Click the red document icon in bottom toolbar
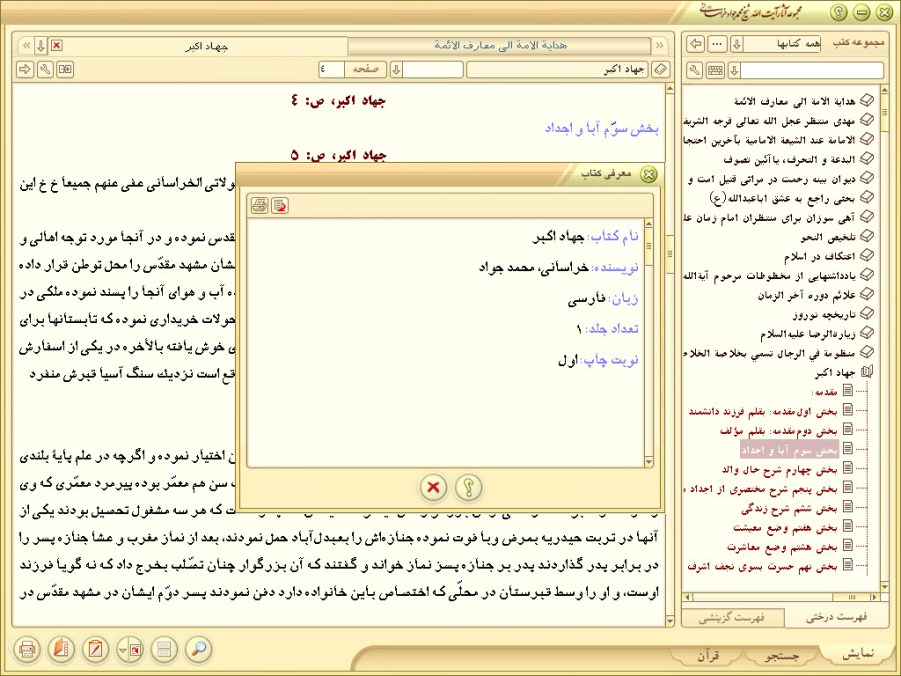 pyautogui.click(x=136, y=650)
